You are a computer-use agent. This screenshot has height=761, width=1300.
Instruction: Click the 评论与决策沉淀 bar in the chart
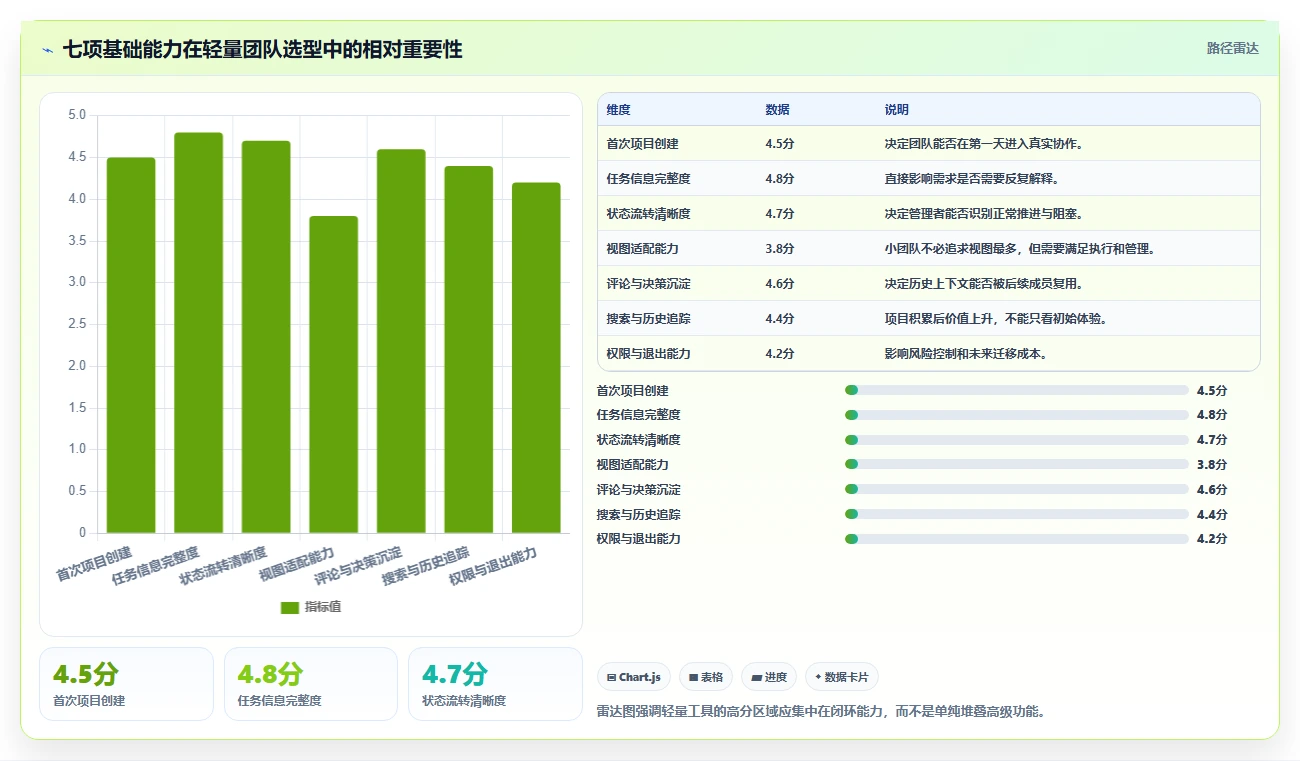pos(401,341)
